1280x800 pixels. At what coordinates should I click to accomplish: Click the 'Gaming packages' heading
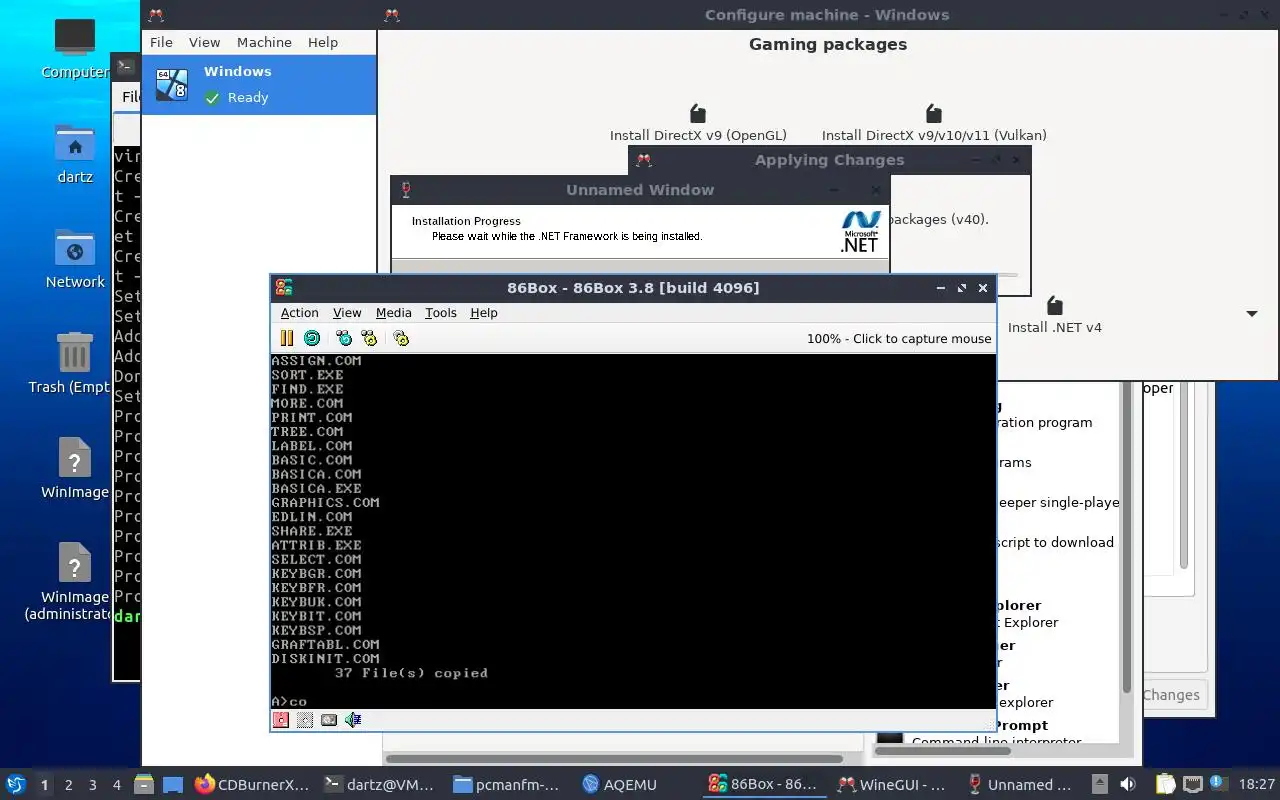pos(828,44)
